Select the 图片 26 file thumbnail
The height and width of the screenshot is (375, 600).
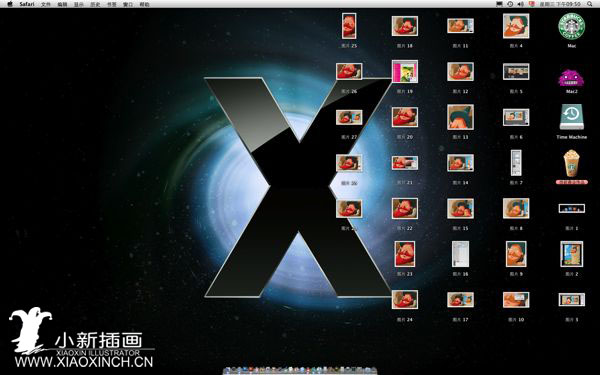click(x=349, y=72)
